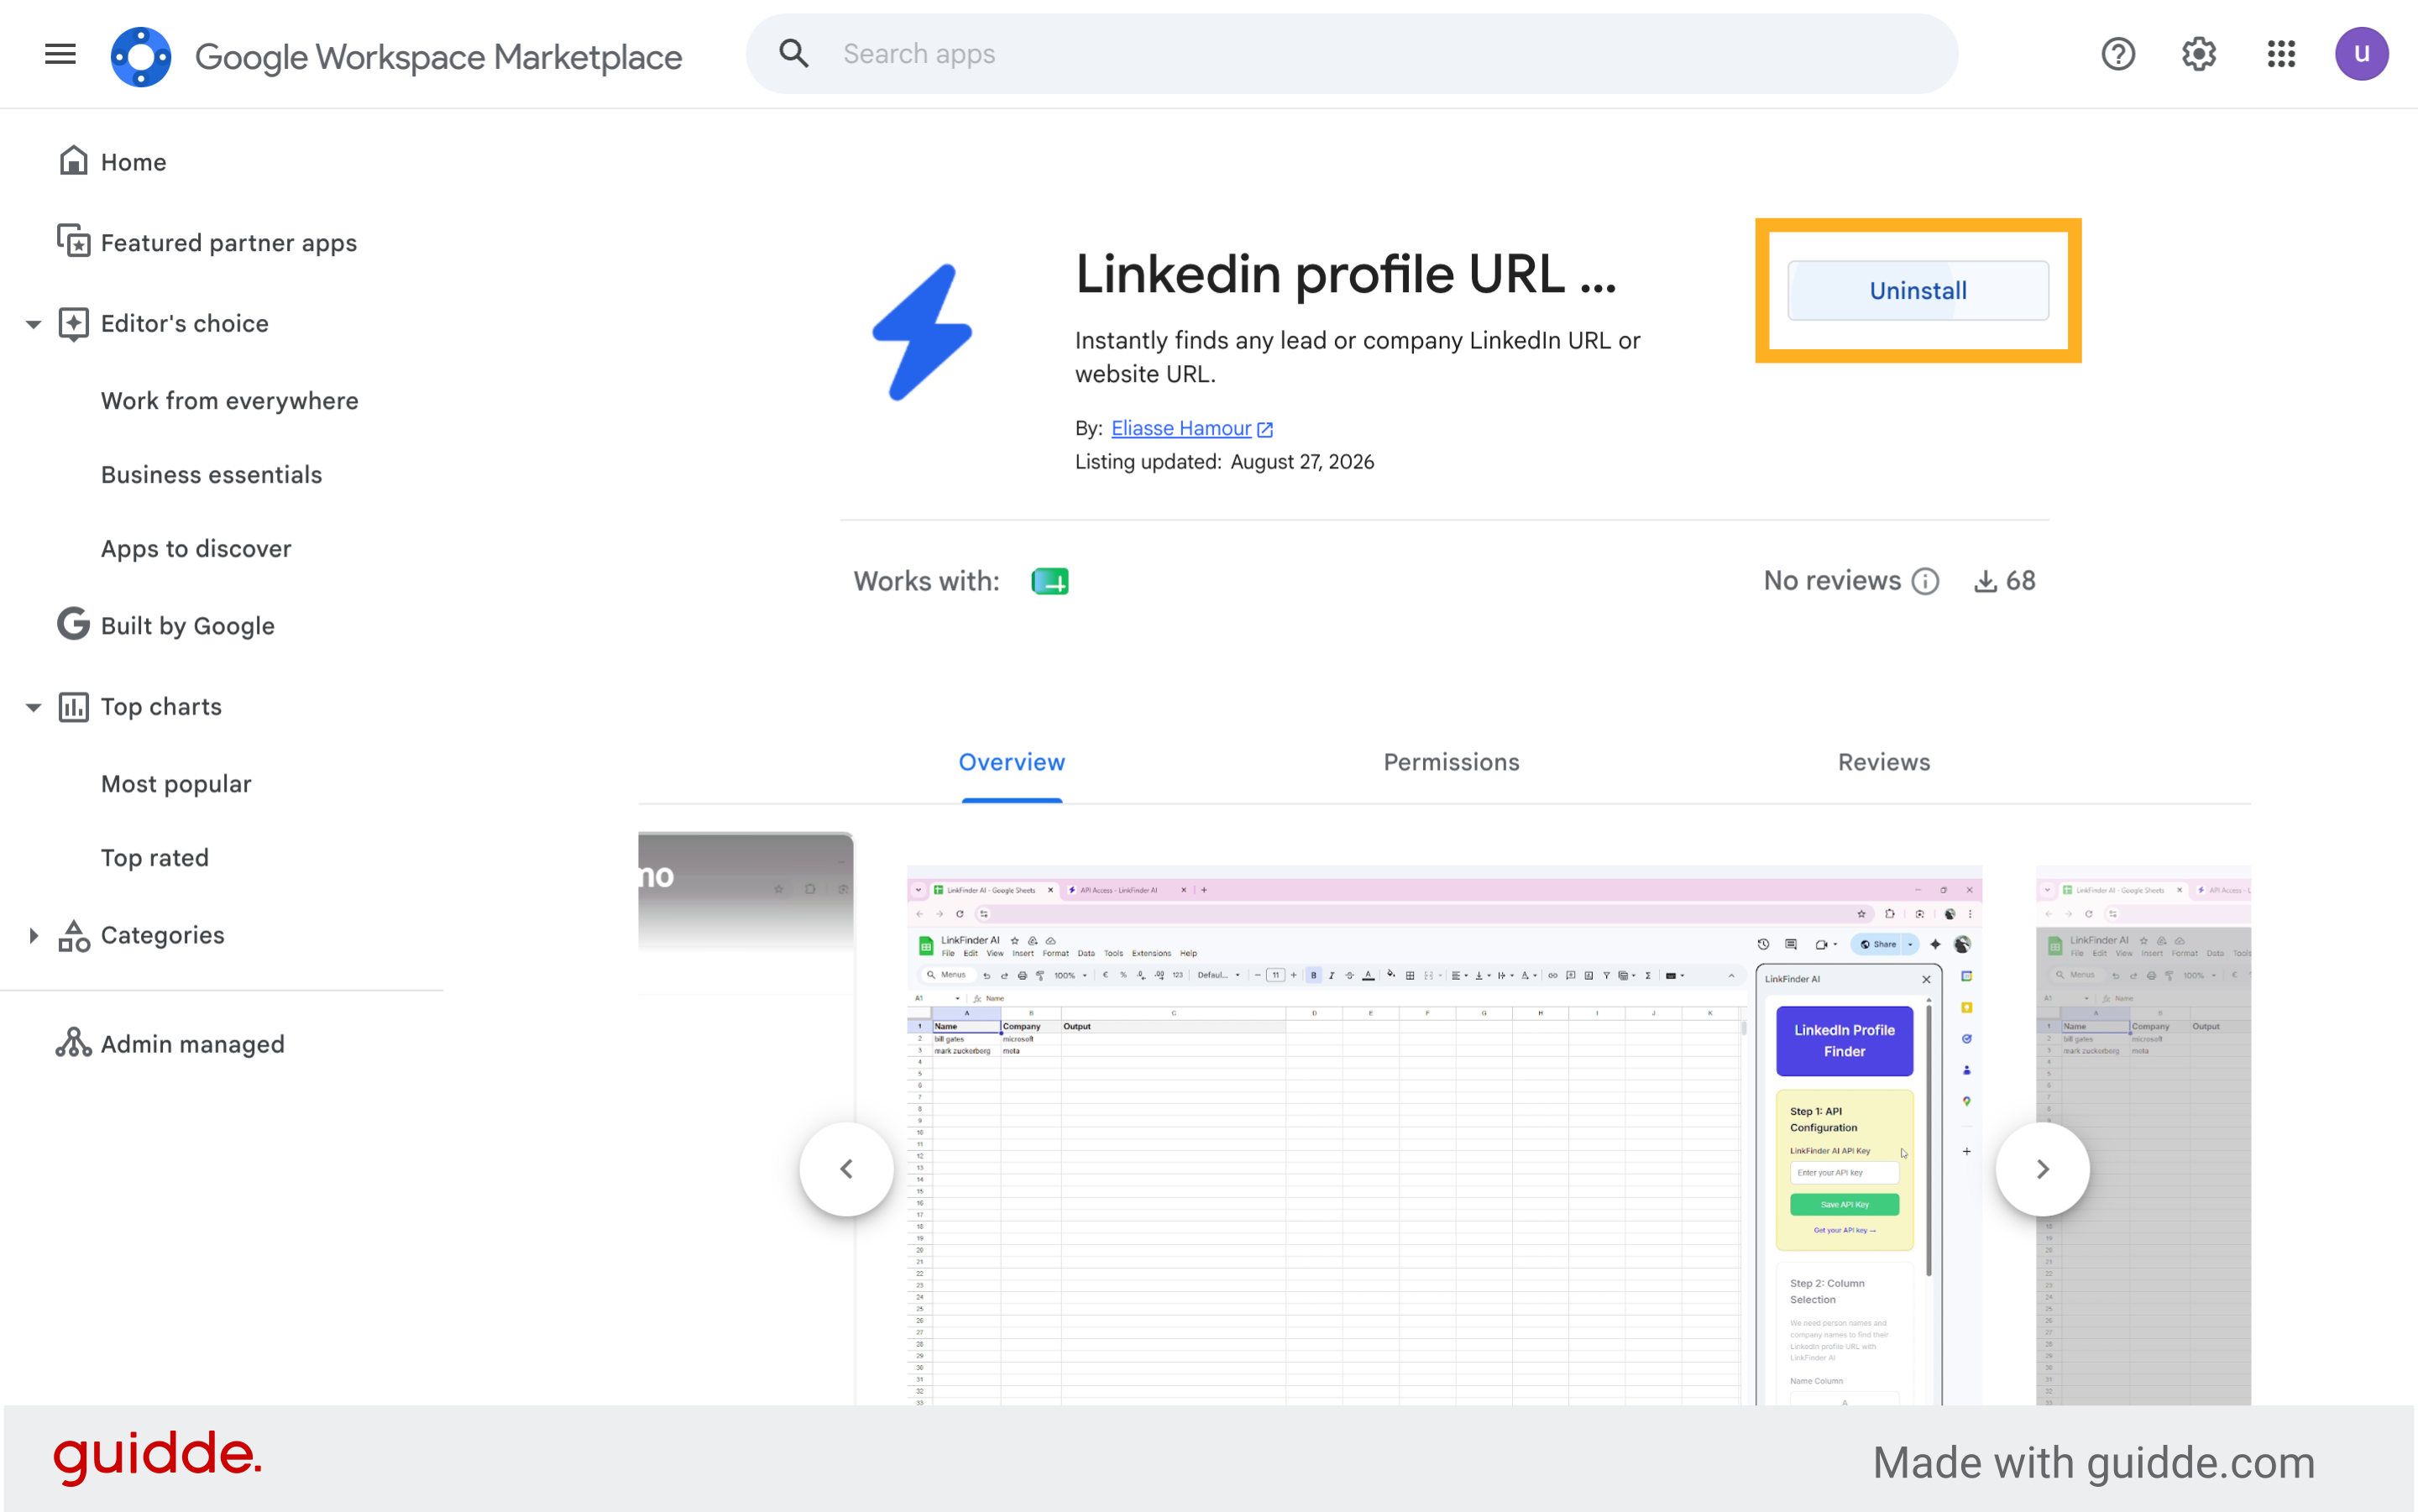Open the Google apps grid launcher
The width and height of the screenshot is (2418, 1512).
point(2281,54)
